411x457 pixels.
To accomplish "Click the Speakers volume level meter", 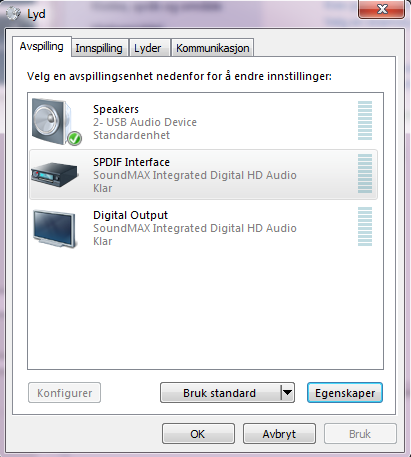I will coord(365,121).
